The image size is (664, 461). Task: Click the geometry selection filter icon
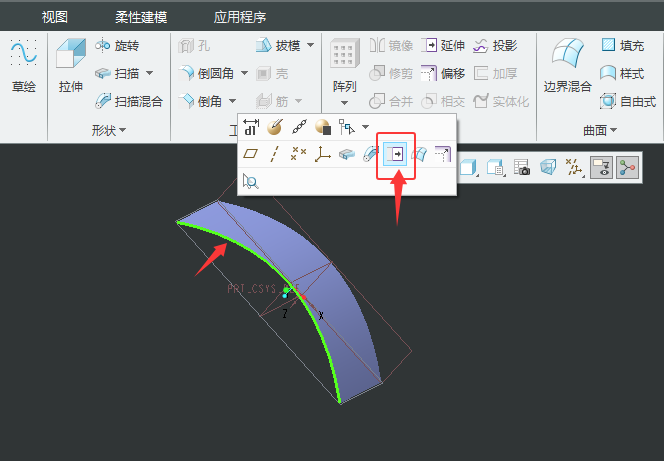coord(347,127)
